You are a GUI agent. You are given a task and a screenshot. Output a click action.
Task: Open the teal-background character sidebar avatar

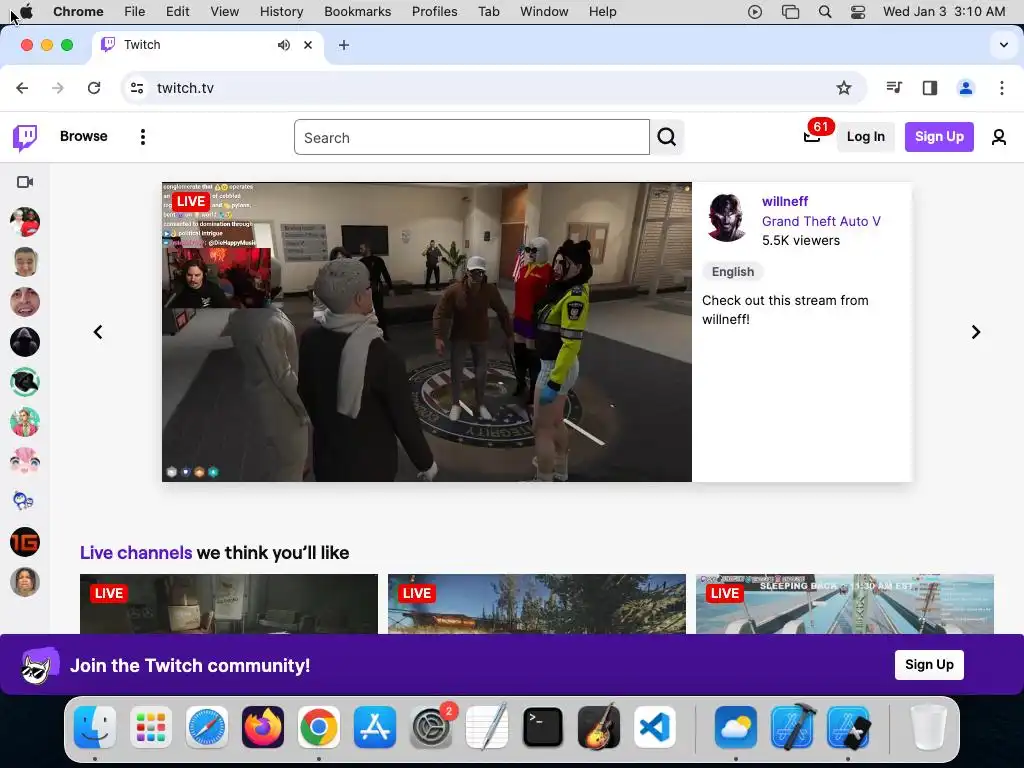25,422
